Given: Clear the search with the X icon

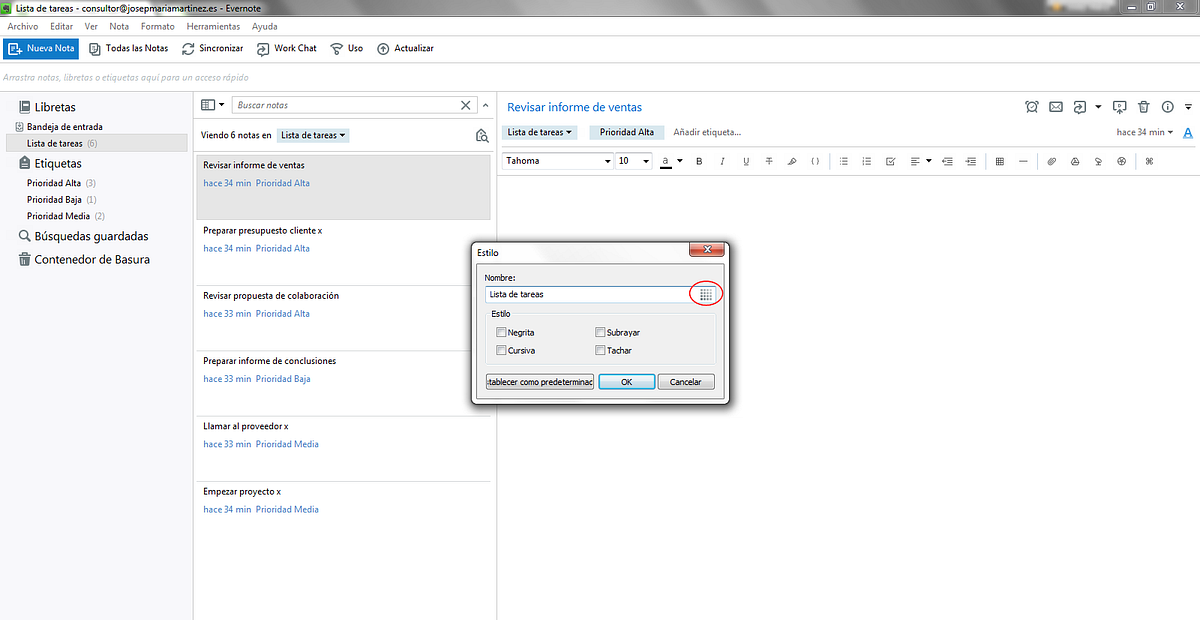Looking at the screenshot, I should (x=466, y=105).
